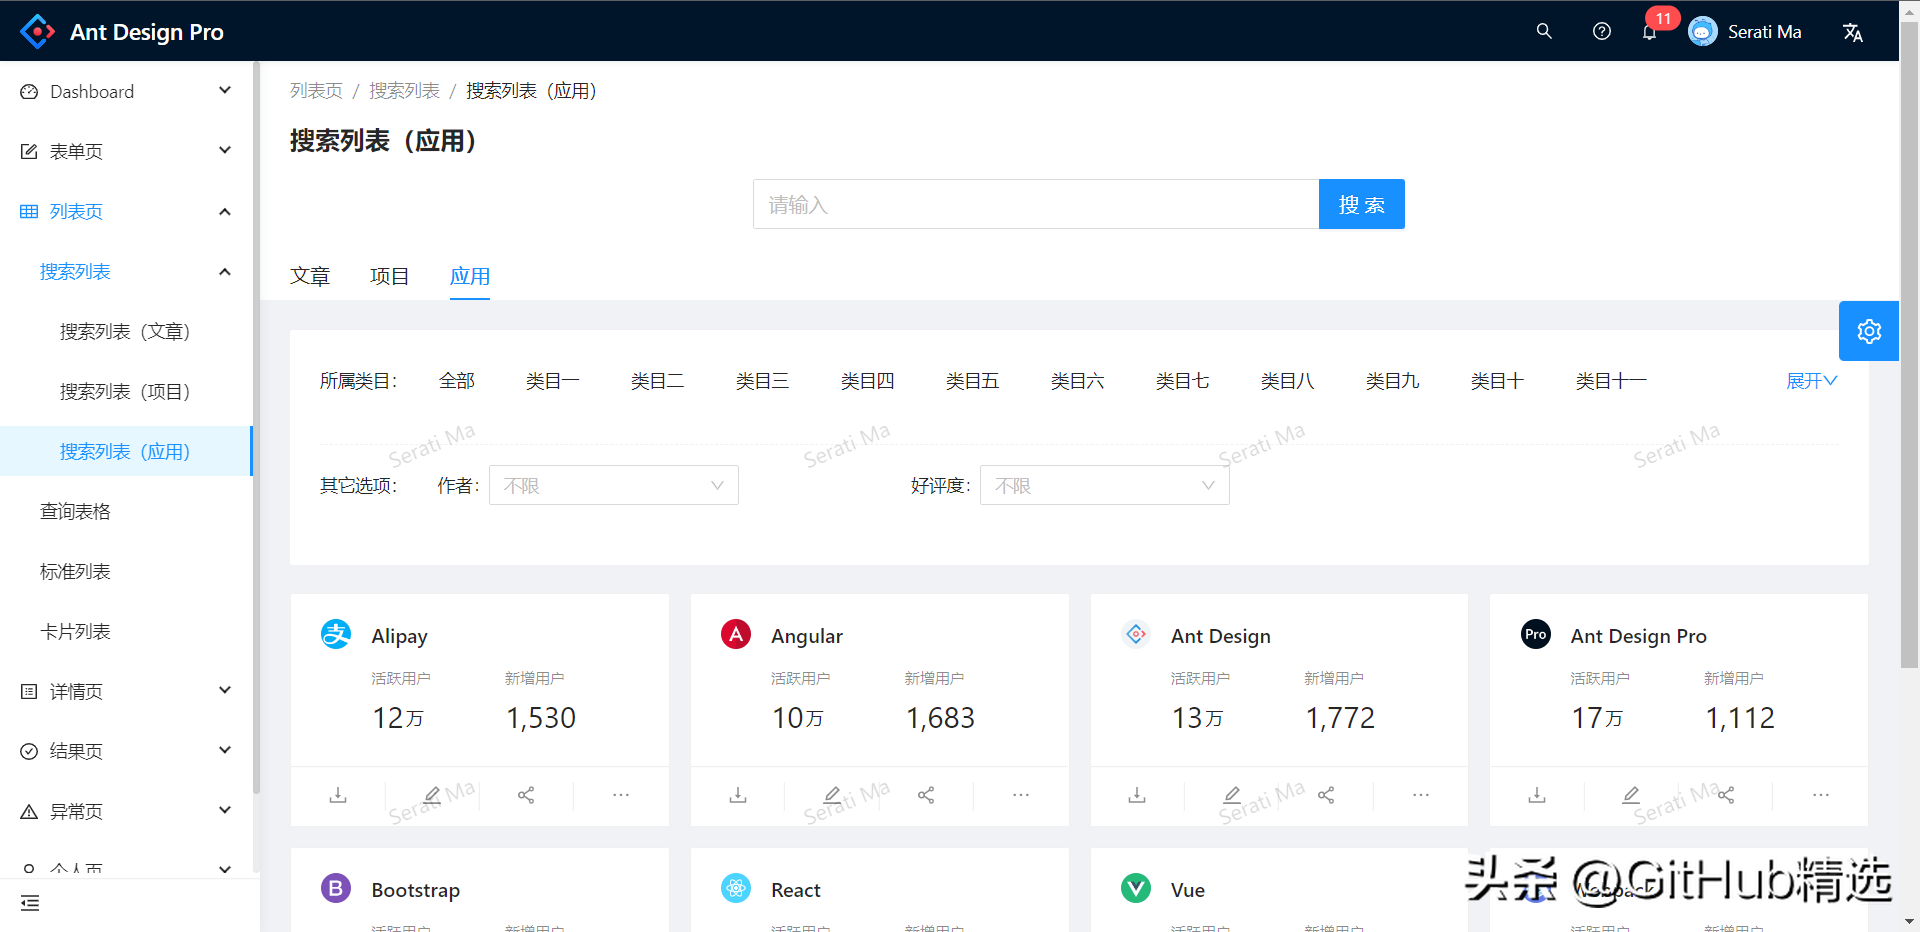Open the 好评度 dropdown

coord(1103,485)
